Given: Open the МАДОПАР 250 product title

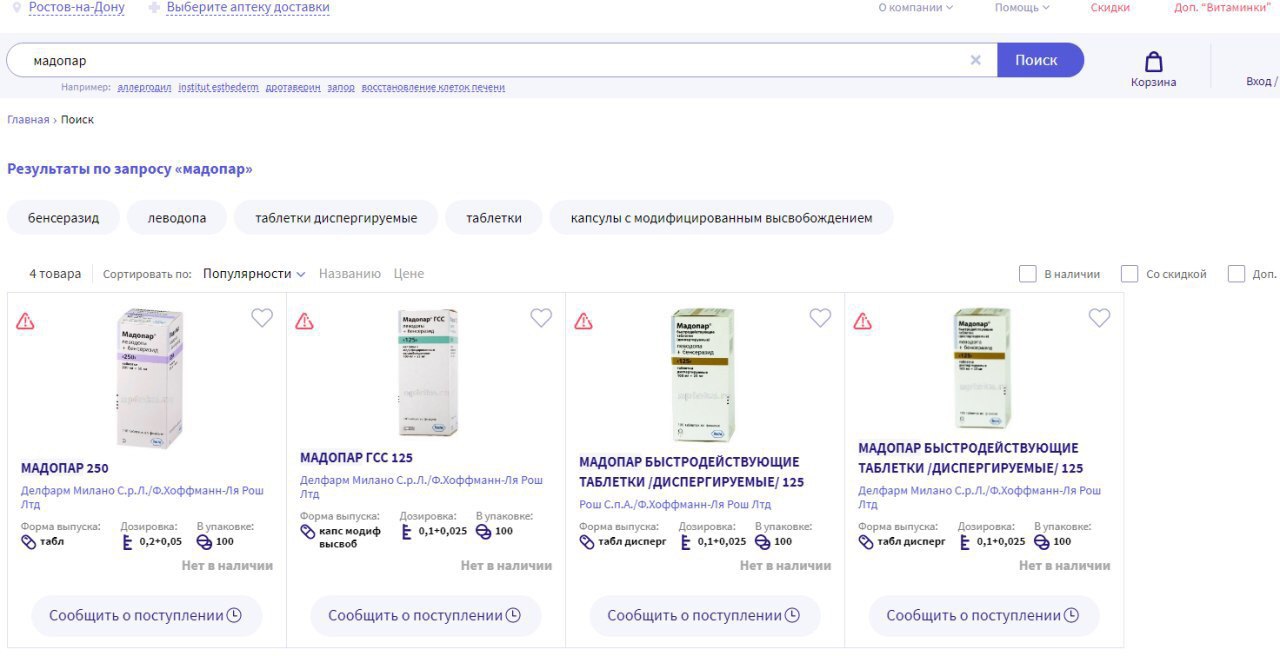Looking at the screenshot, I should click(65, 468).
